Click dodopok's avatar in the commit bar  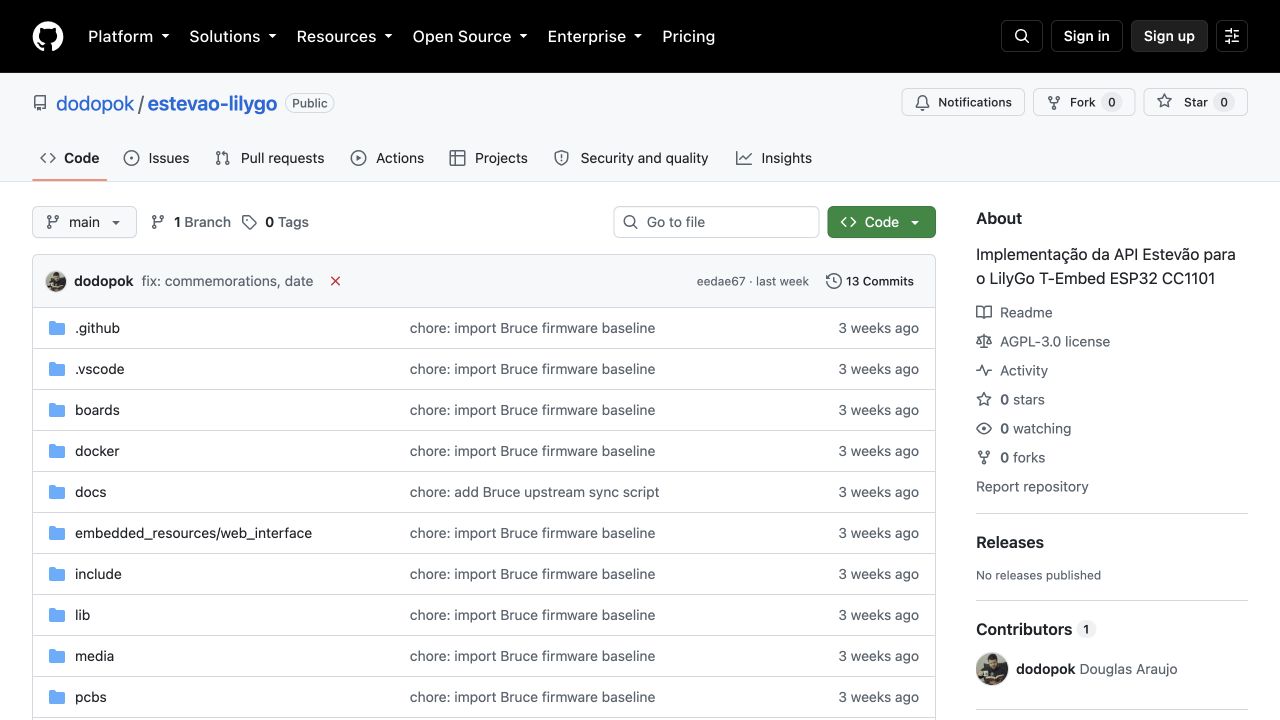(x=56, y=281)
